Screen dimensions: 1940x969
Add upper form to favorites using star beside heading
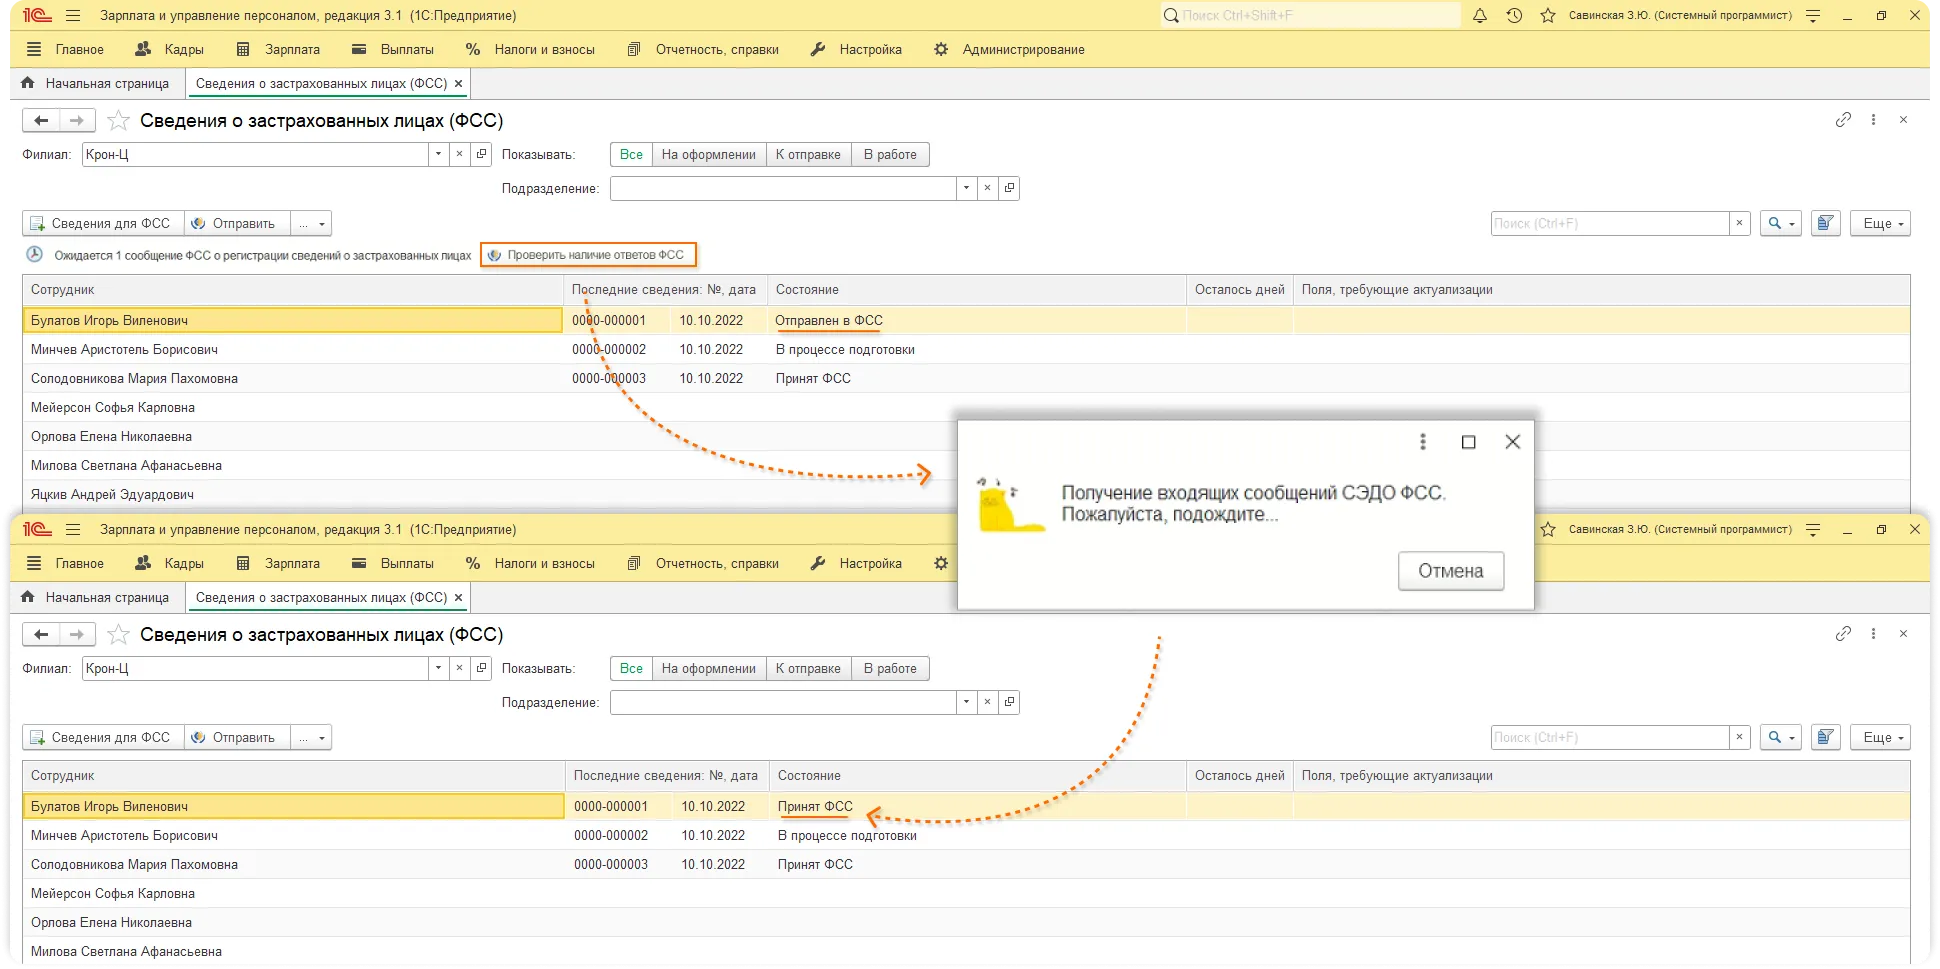(x=118, y=121)
